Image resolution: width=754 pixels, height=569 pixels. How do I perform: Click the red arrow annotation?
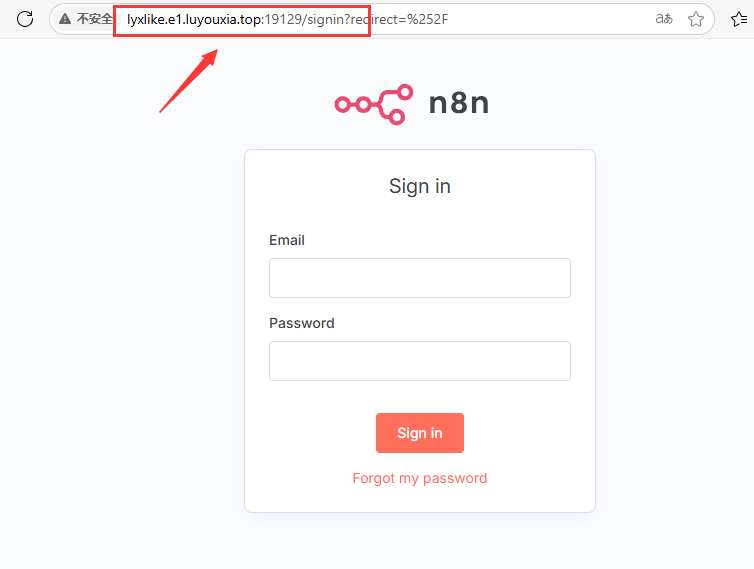pos(189,81)
